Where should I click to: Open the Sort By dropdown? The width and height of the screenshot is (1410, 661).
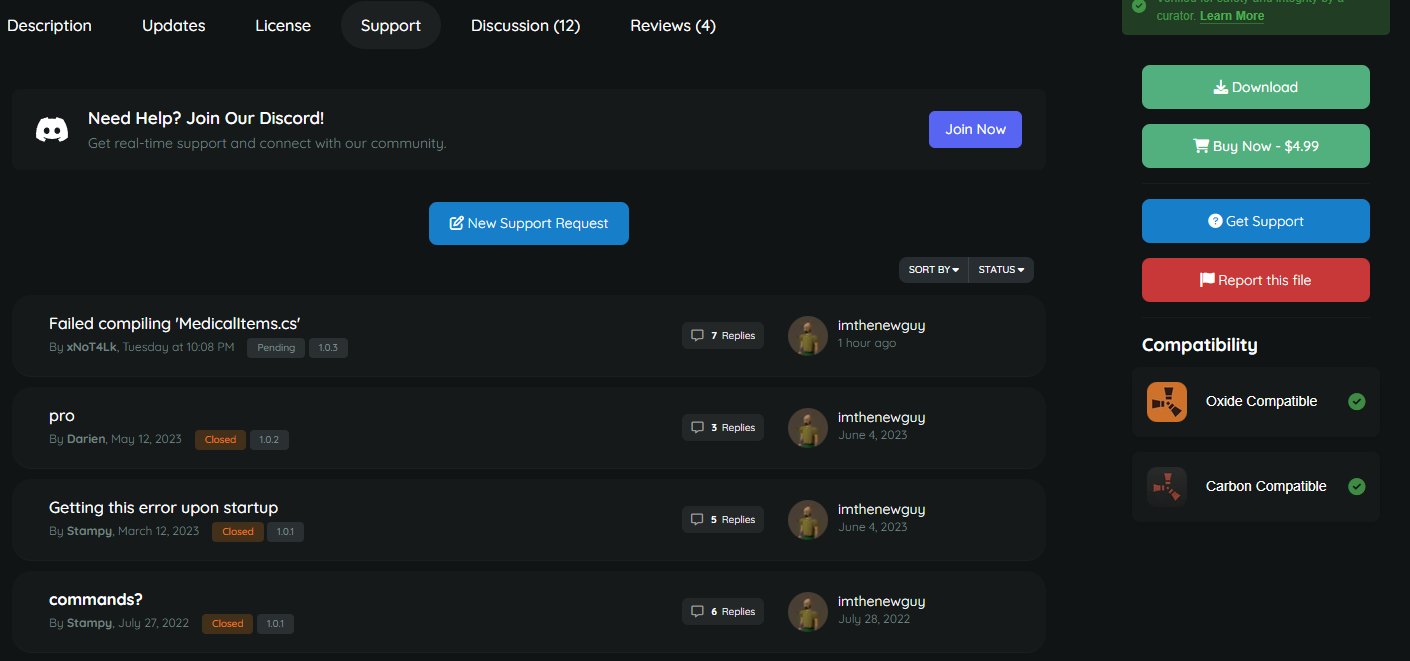(x=933, y=270)
